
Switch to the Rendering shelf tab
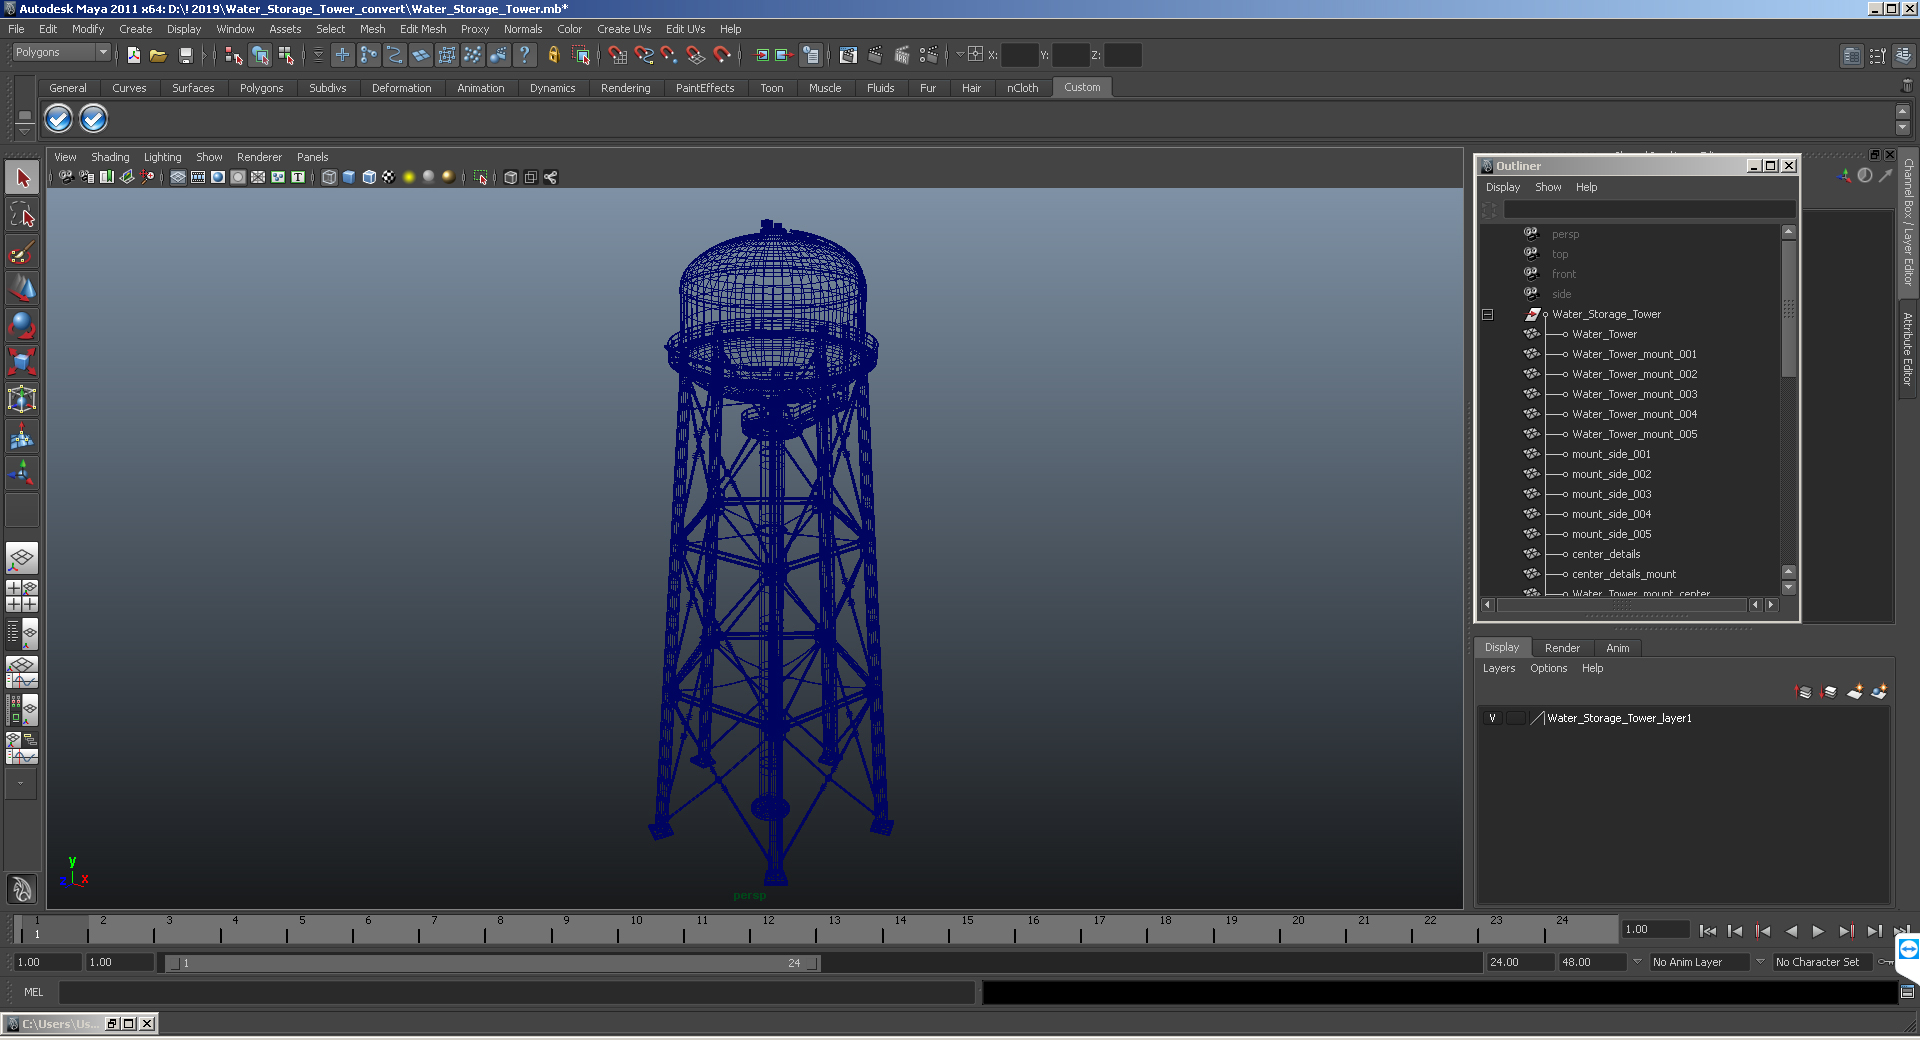tap(625, 88)
